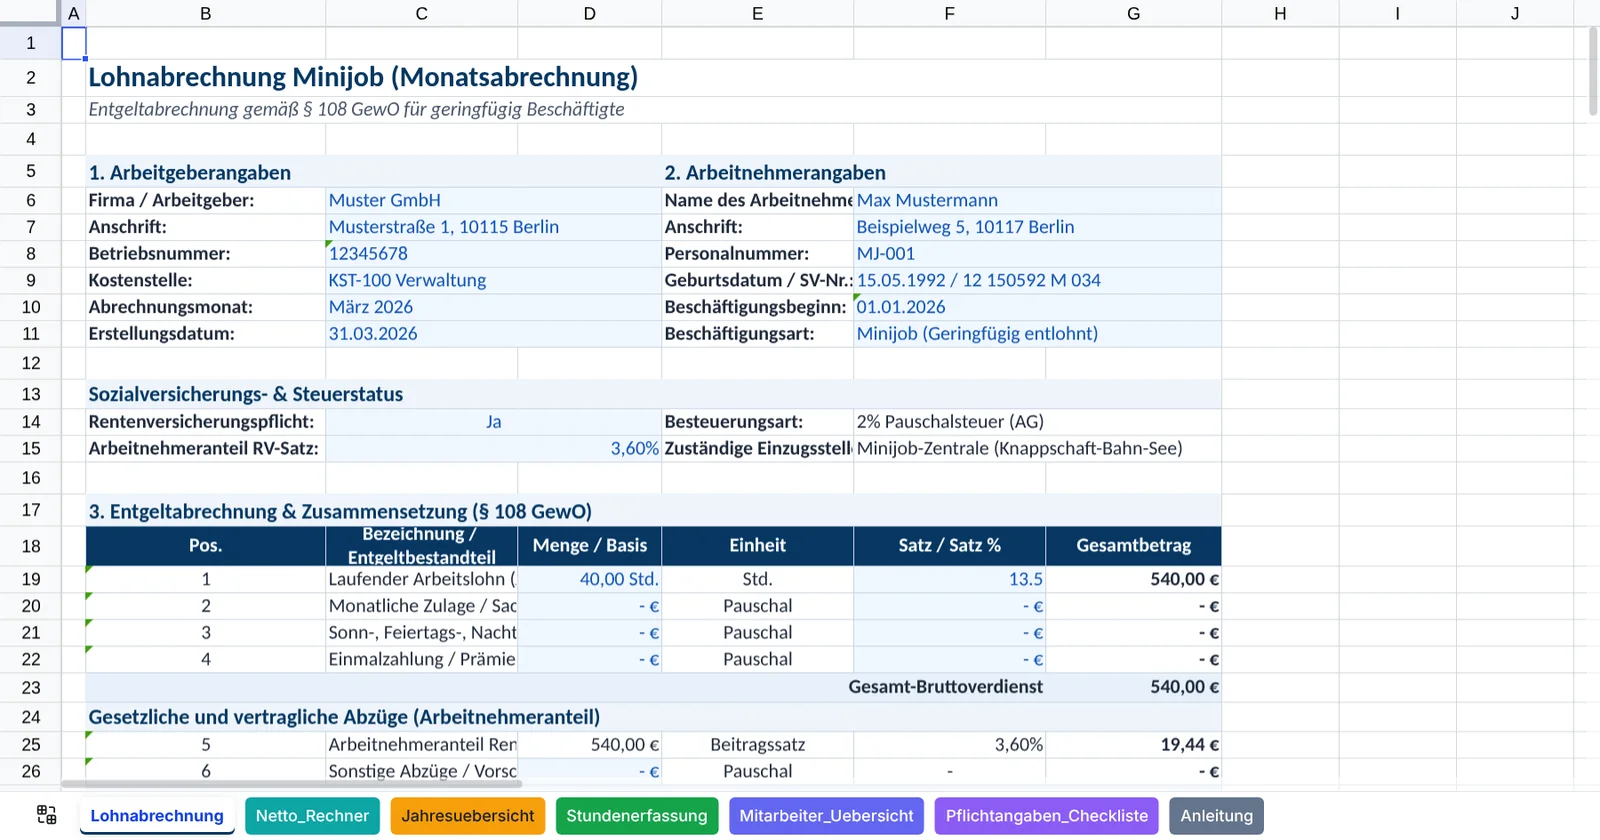This screenshot has width=1600, height=840.
Task: Select row 18 header
Action: [31, 546]
